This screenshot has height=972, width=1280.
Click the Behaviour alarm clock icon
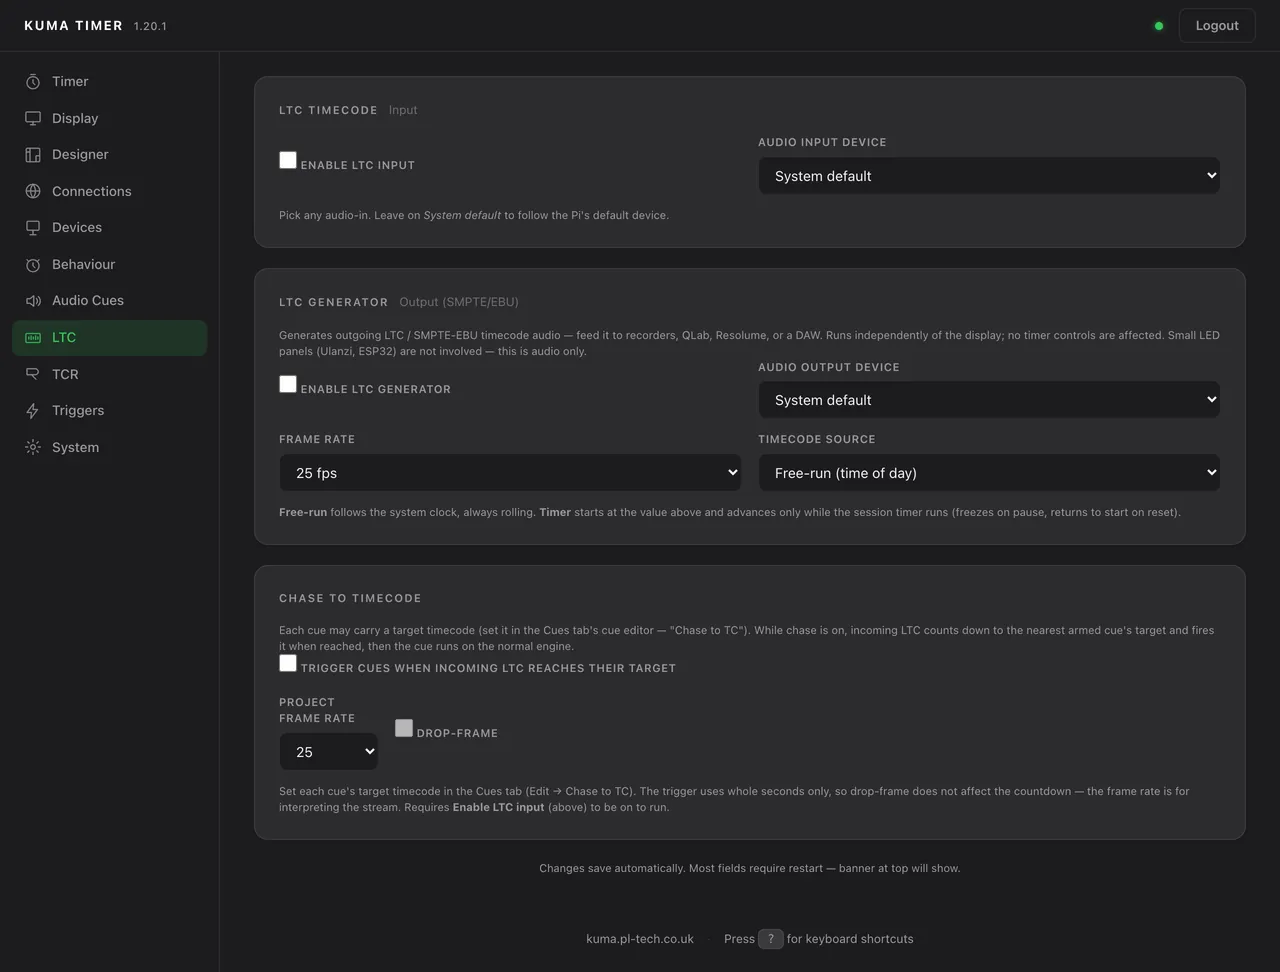coord(33,264)
